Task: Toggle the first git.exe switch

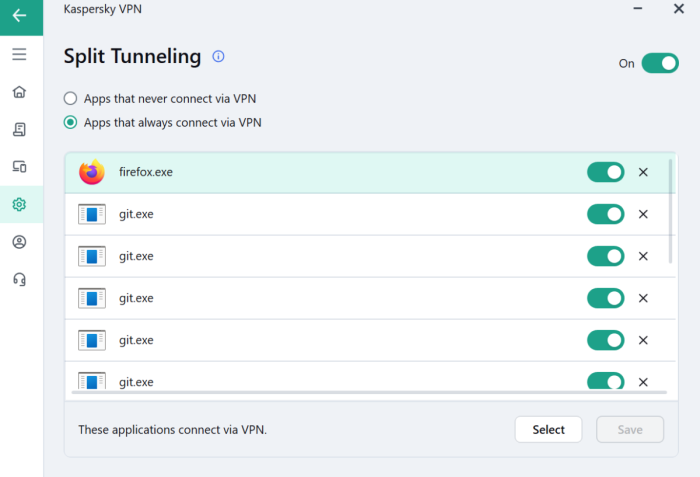Action: (x=605, y=214)
